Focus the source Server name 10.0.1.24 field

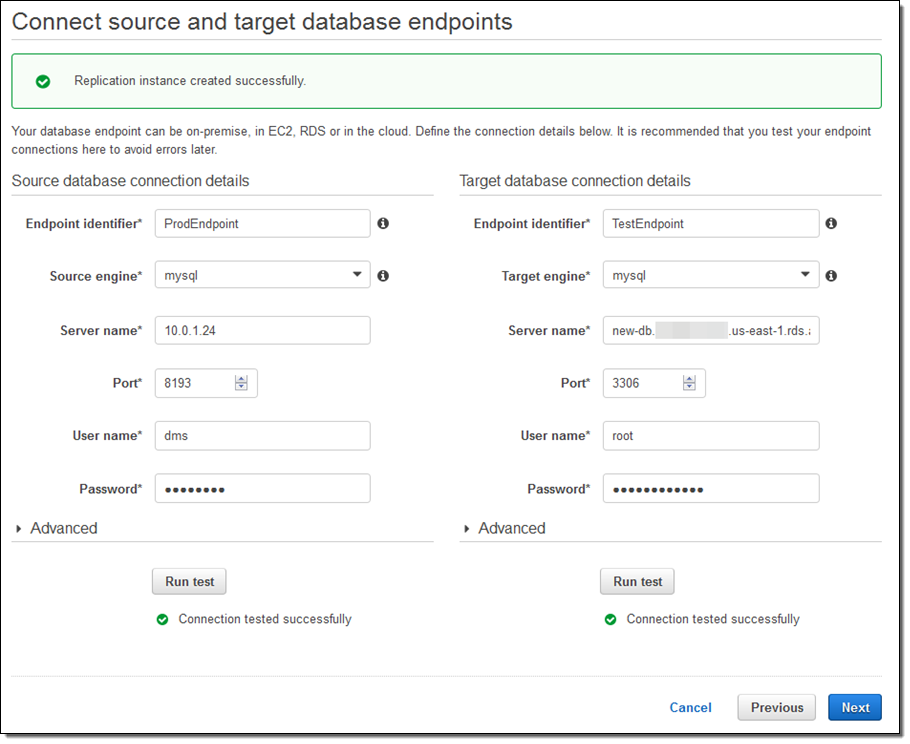click(x=262, y=330)
